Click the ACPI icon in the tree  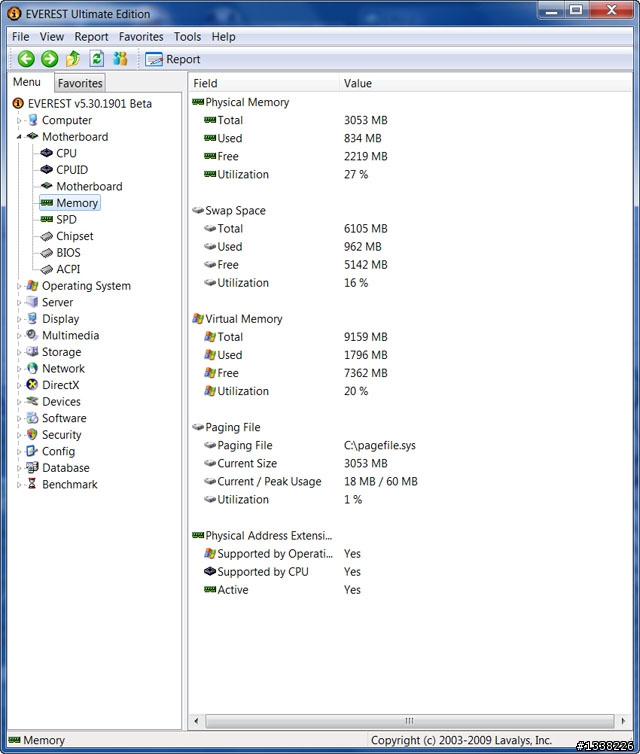coord(47,269)
